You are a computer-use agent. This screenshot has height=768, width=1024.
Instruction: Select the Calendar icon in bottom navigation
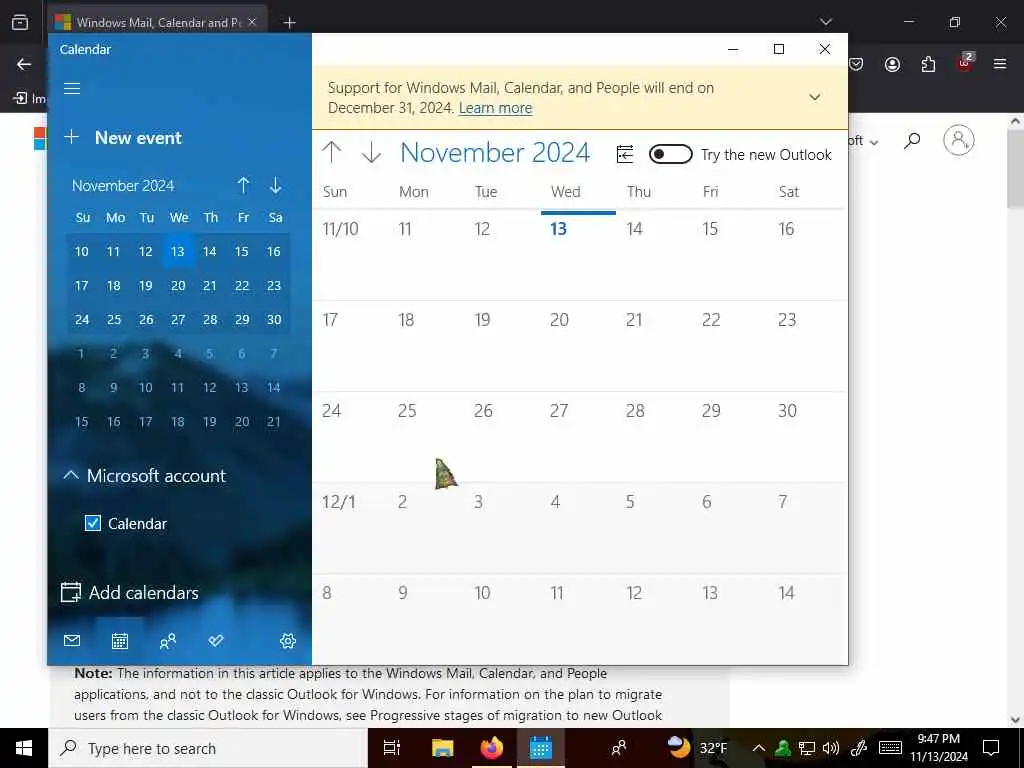pyautogui.click(x=120, y=641)
